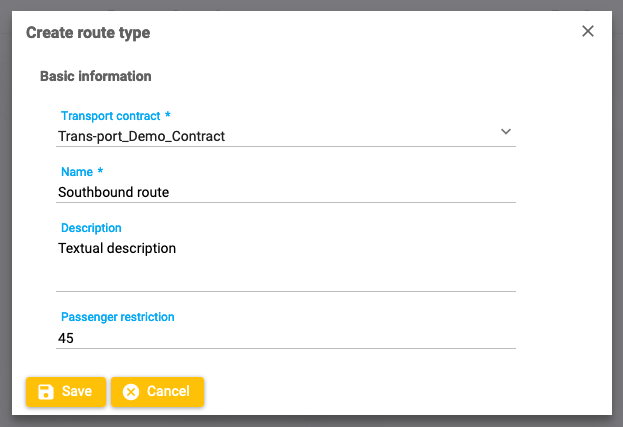Close the Create route type dialog
623x427 pixels.
(588, 31)
